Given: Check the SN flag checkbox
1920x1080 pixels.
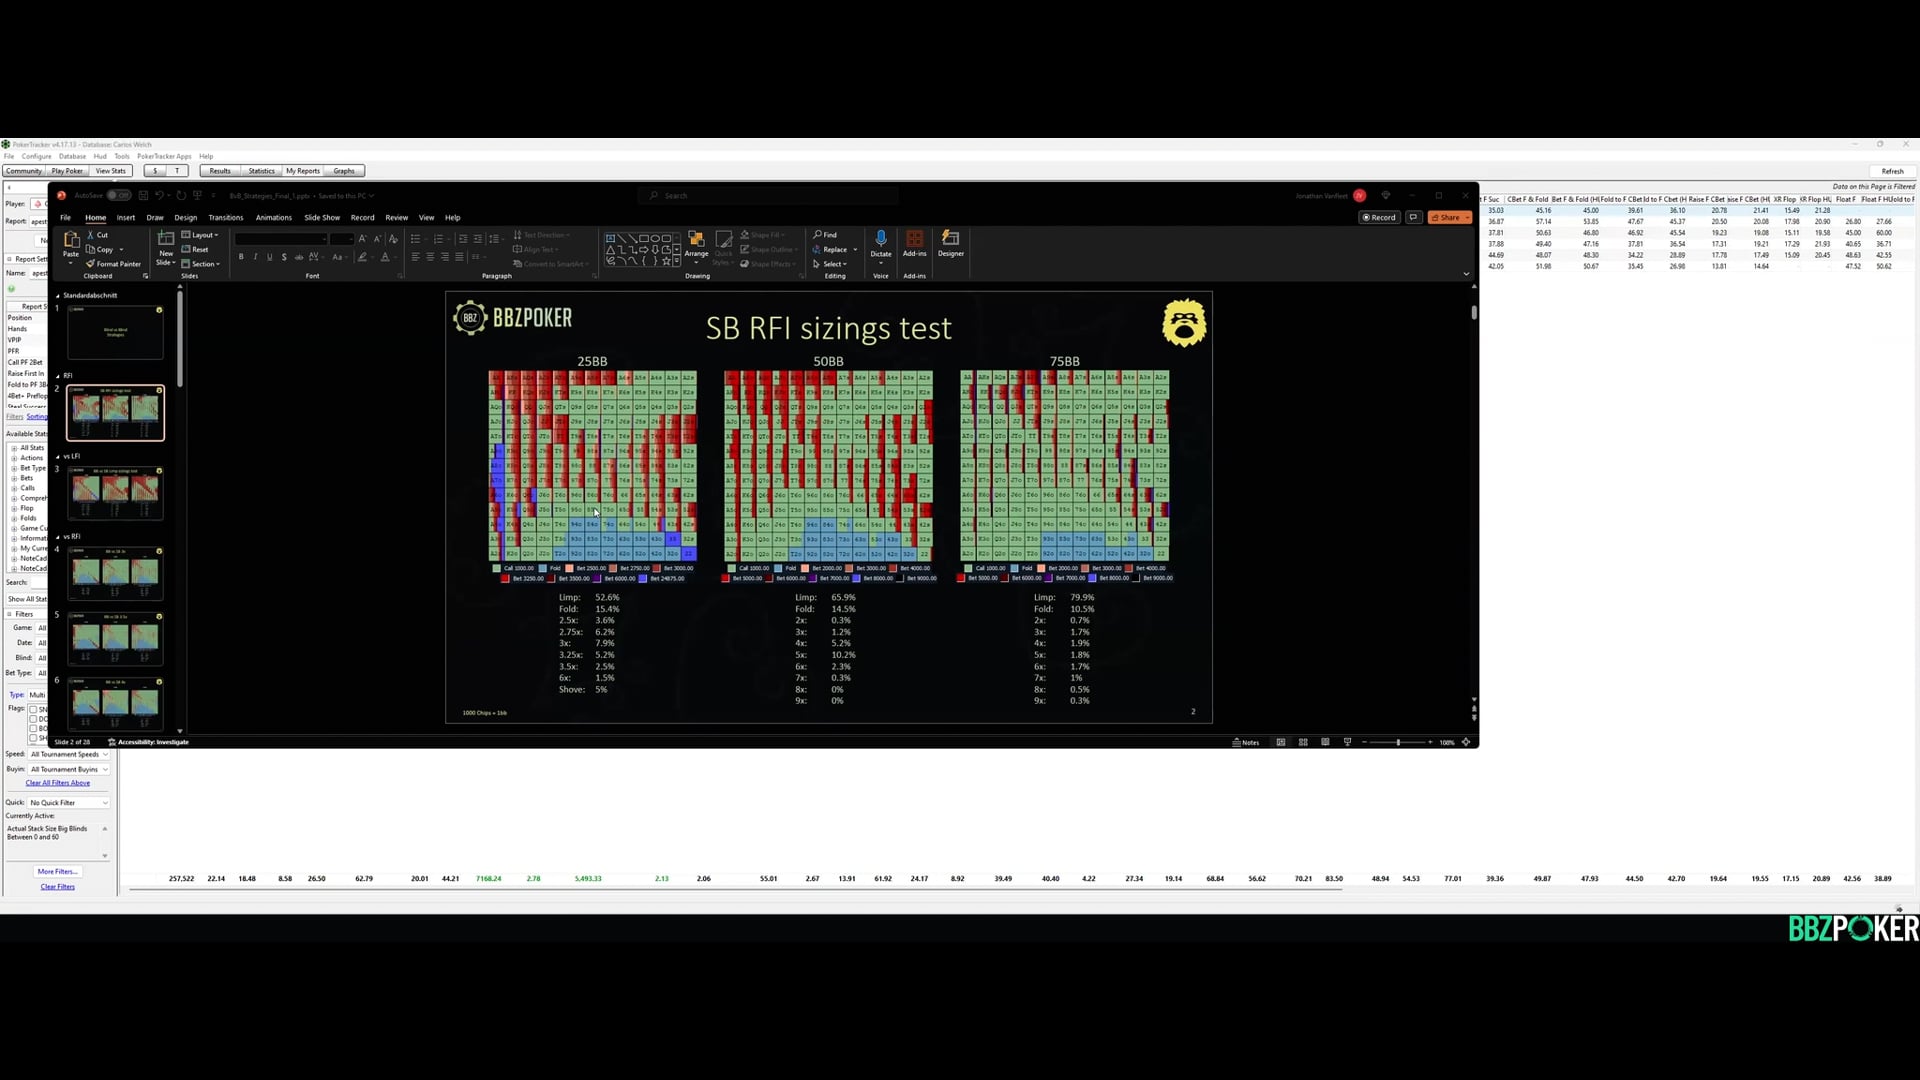Looking at the screenshot, I should point(33,709).
